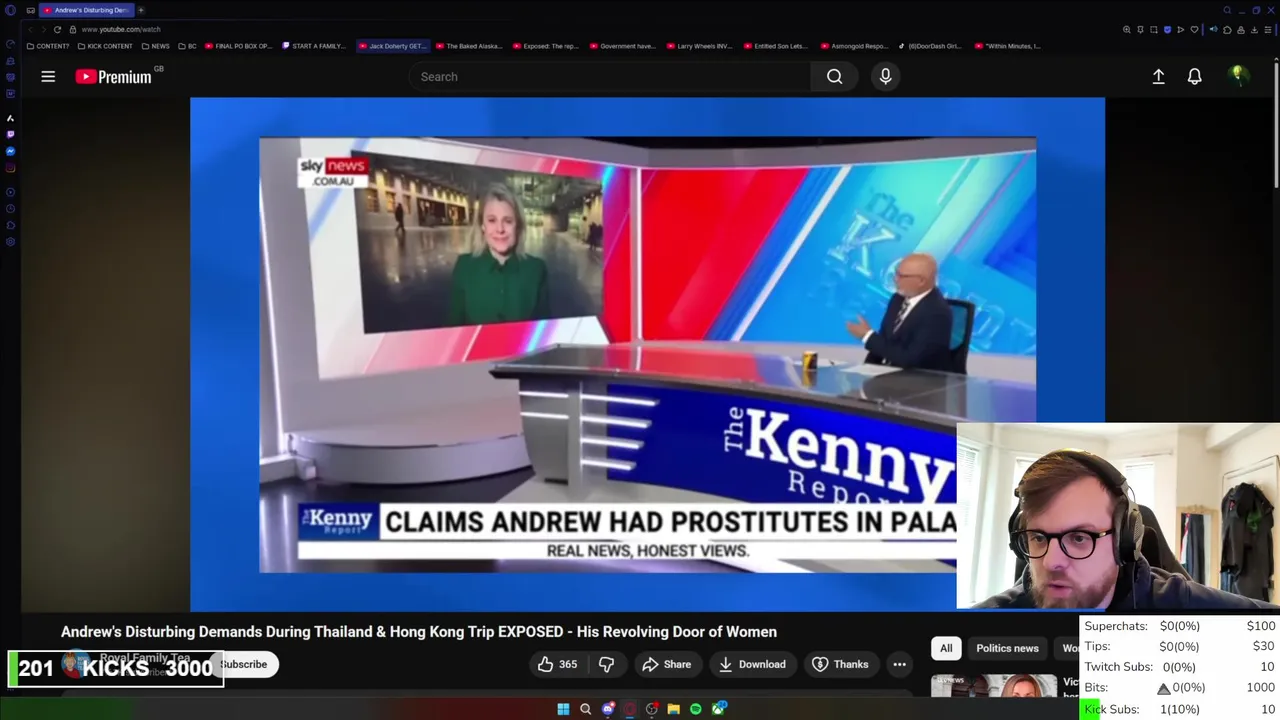Viewport: 1280px width, 720px height.
Task: Open the Exposed: The rep bookmark
Action: pos(546,46)
